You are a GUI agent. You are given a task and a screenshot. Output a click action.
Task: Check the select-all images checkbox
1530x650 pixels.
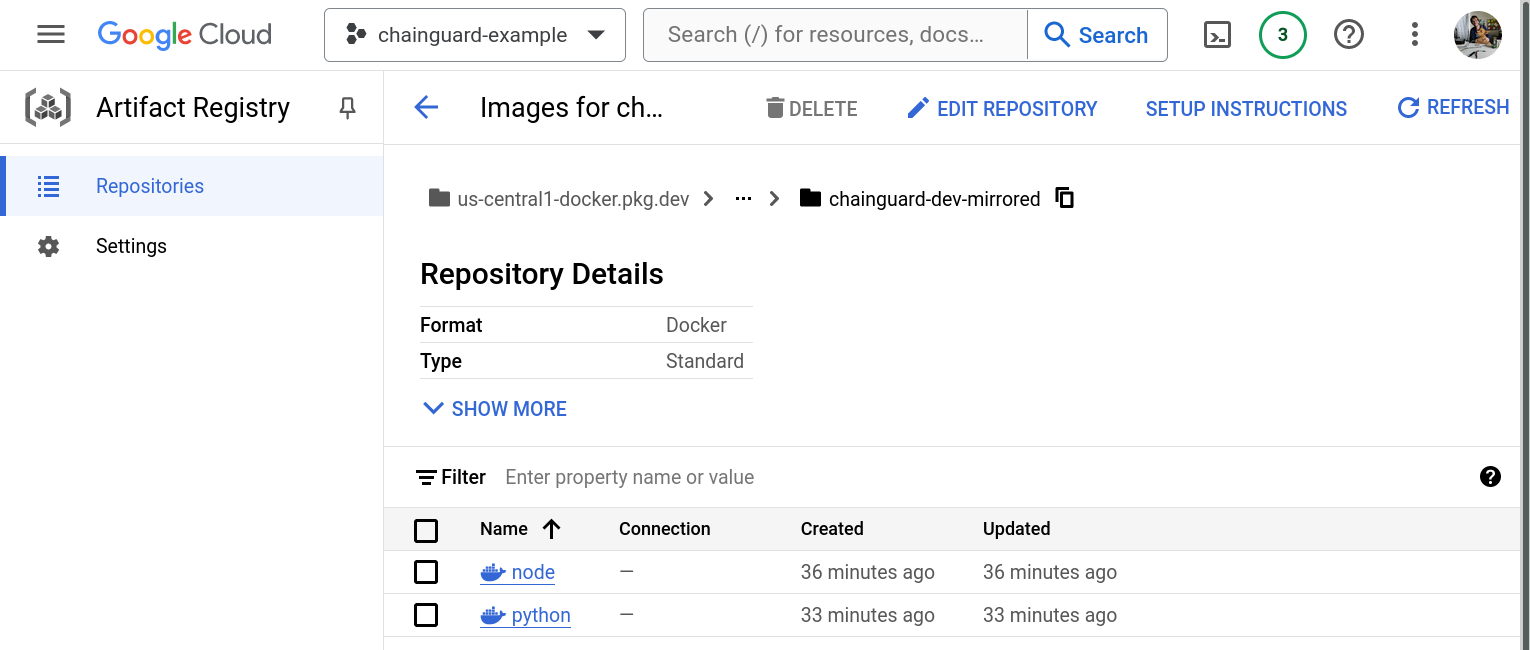pyautogui.click(x=426, y=530)
